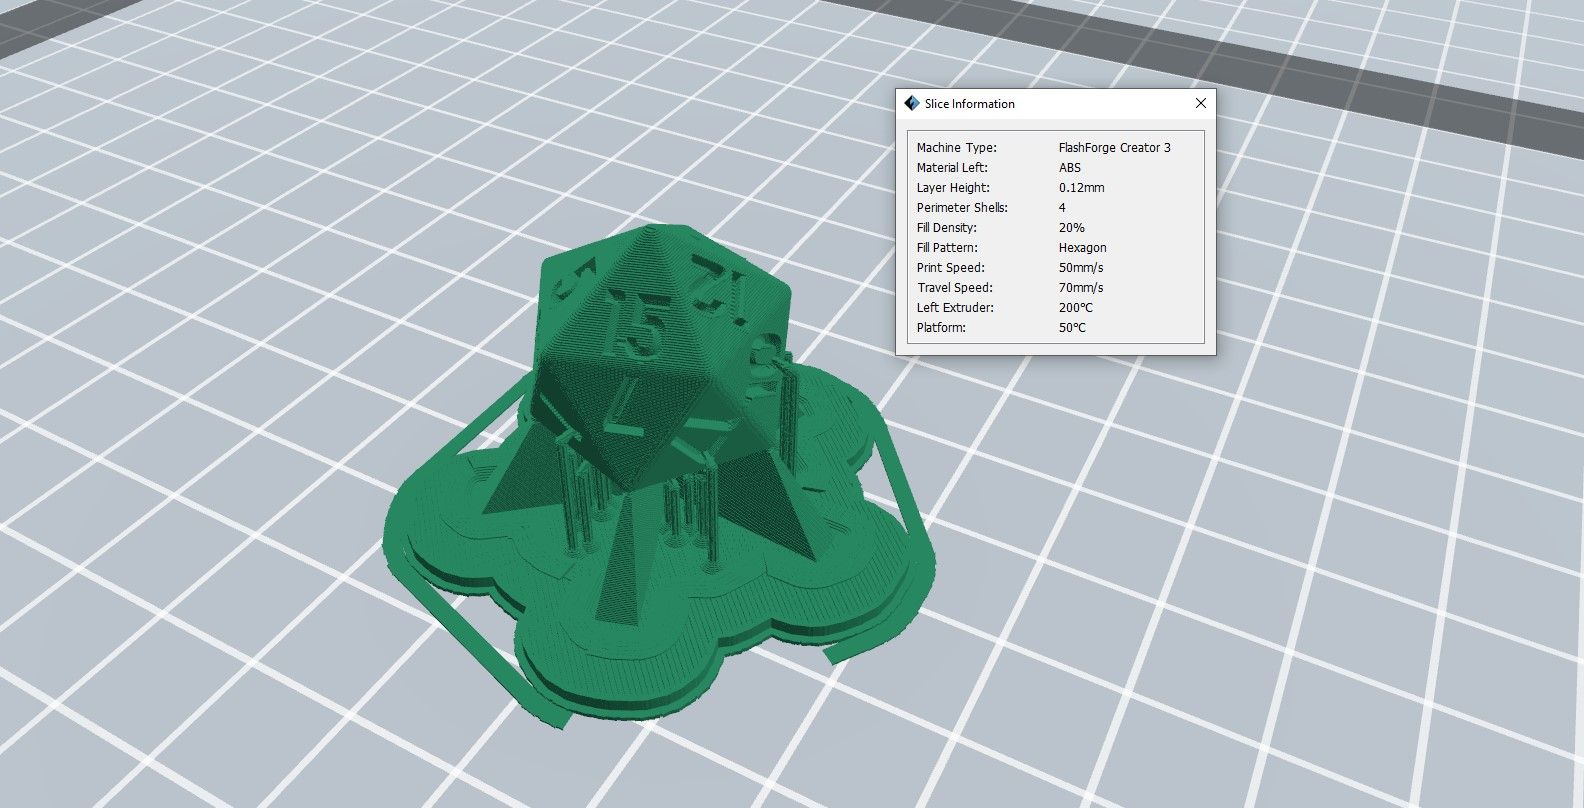
Task: Click the 20% fill density value
Action: 1071,228
